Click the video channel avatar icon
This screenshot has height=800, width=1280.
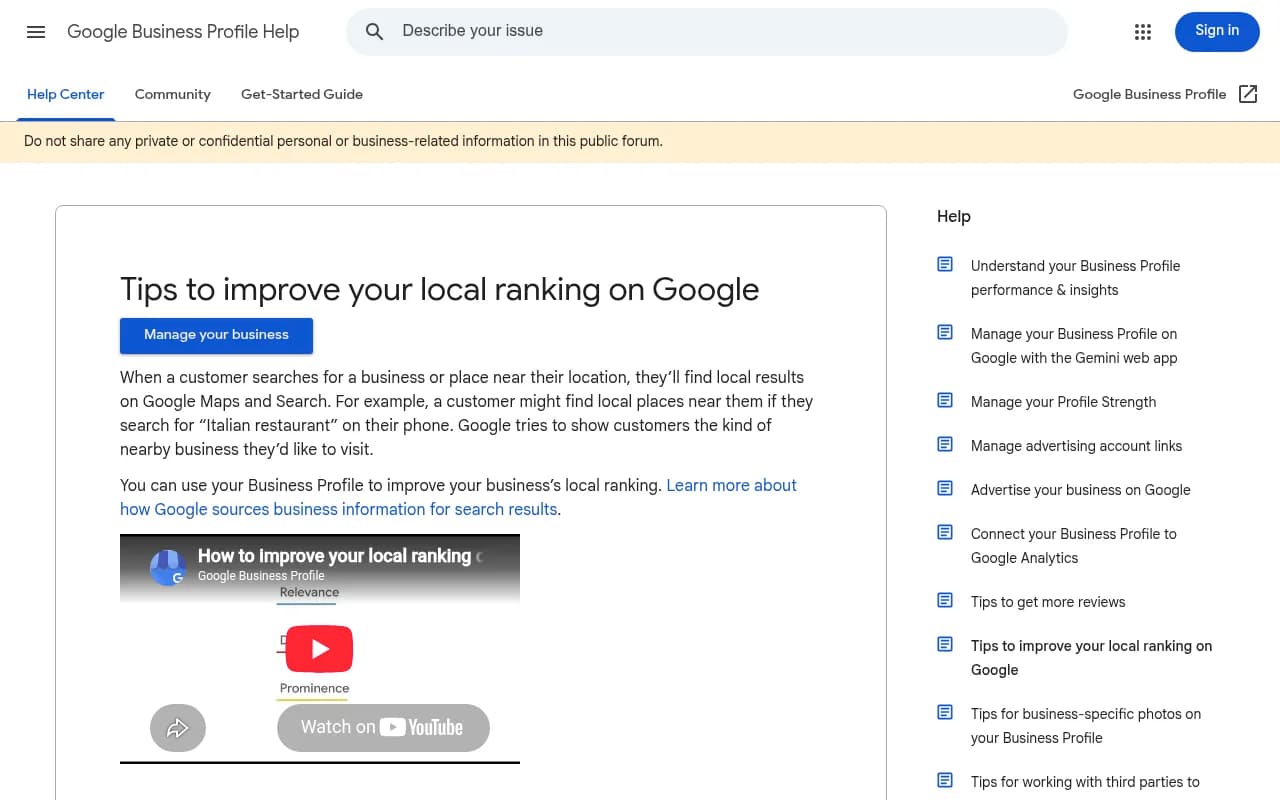coord(168,567)
